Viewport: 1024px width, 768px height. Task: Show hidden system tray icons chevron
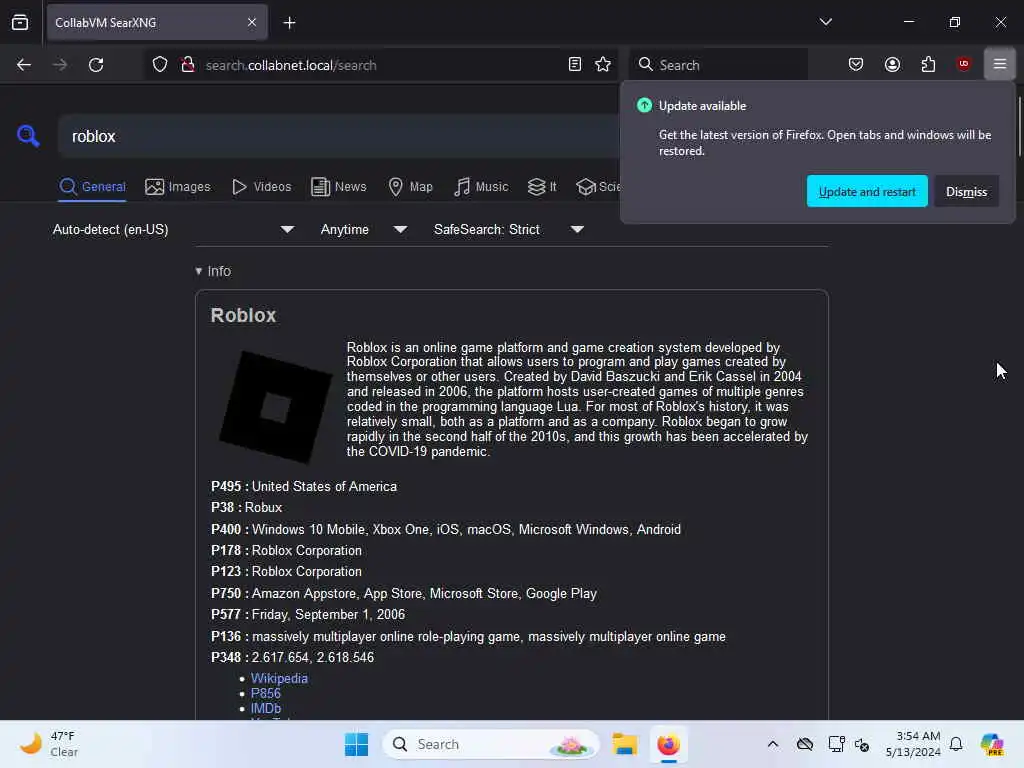point(773,744)
